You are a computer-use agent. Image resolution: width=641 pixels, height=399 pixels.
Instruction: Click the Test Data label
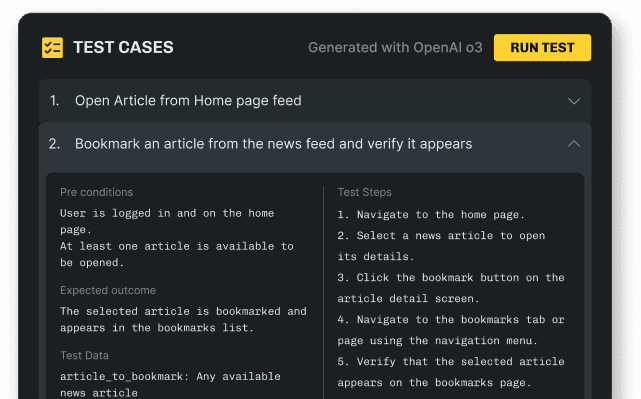pos(84,355)
